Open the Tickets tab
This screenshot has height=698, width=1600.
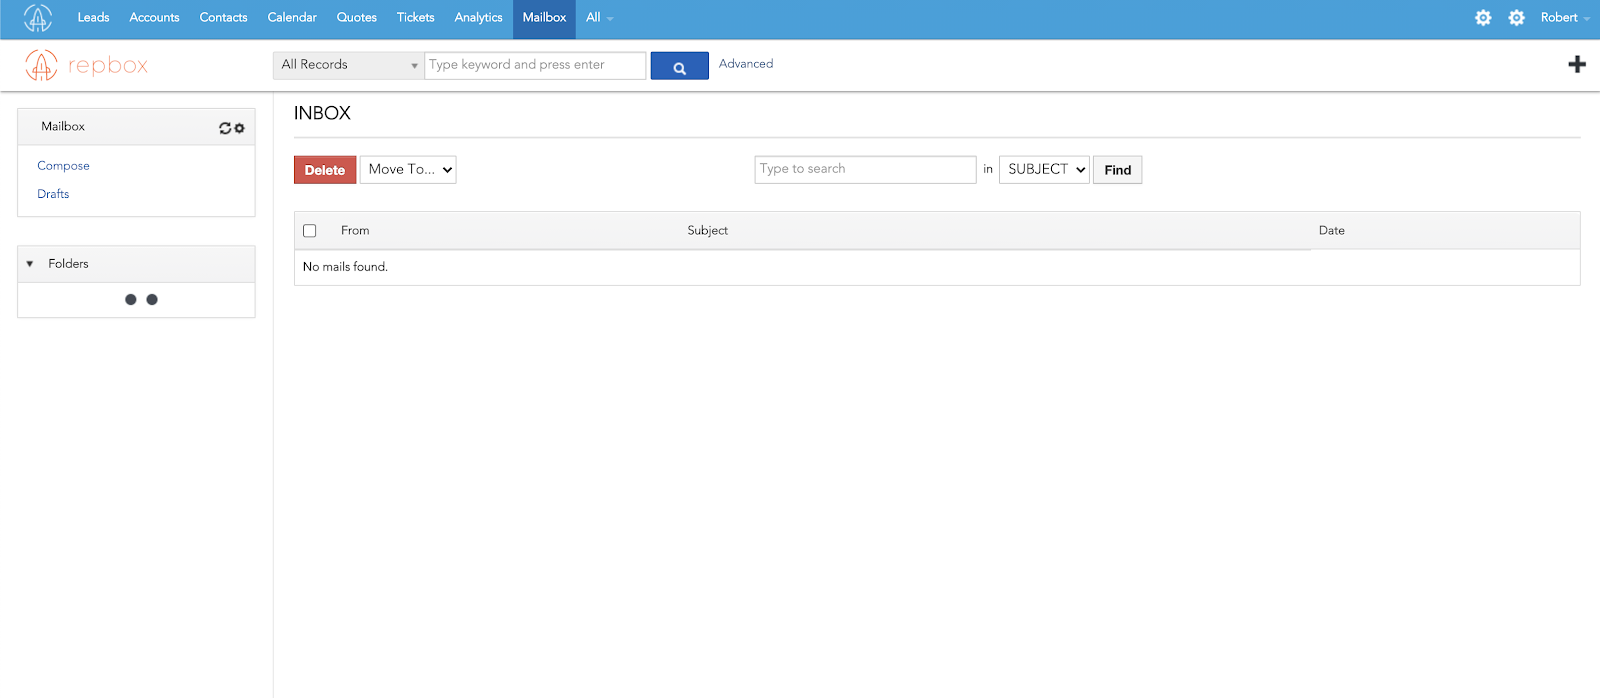coord(415,18)
